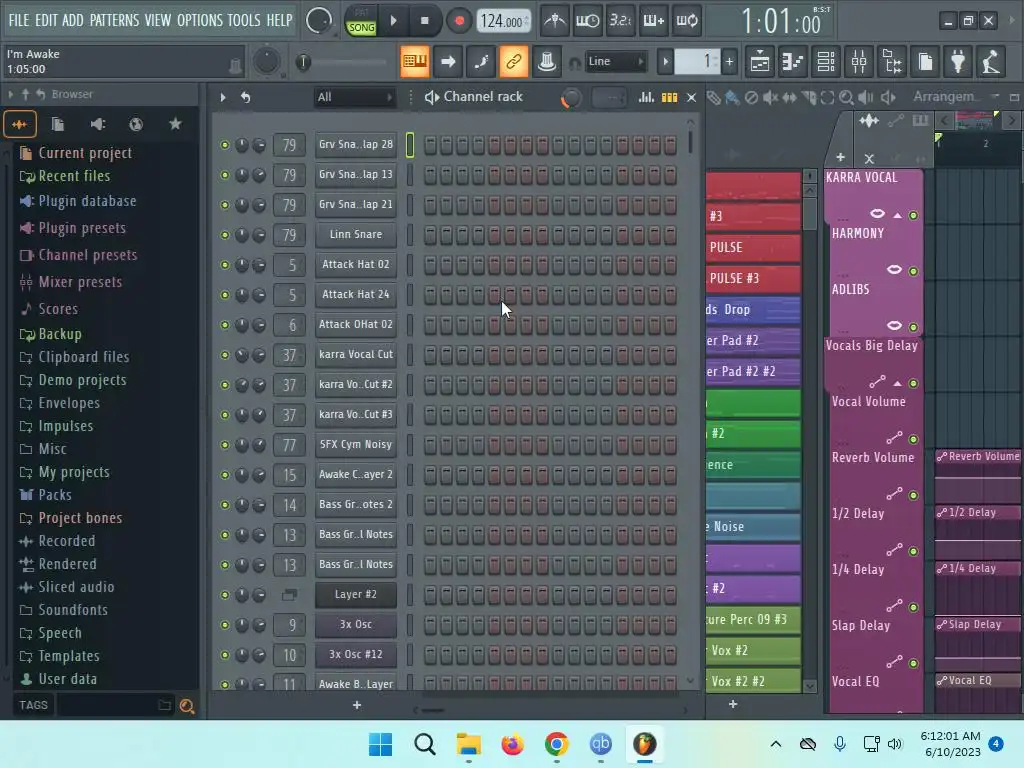Image resolution: width=1024 pixels, height=768 pixels.
Task: Click the Stop transport button
Action: [424, 21]
